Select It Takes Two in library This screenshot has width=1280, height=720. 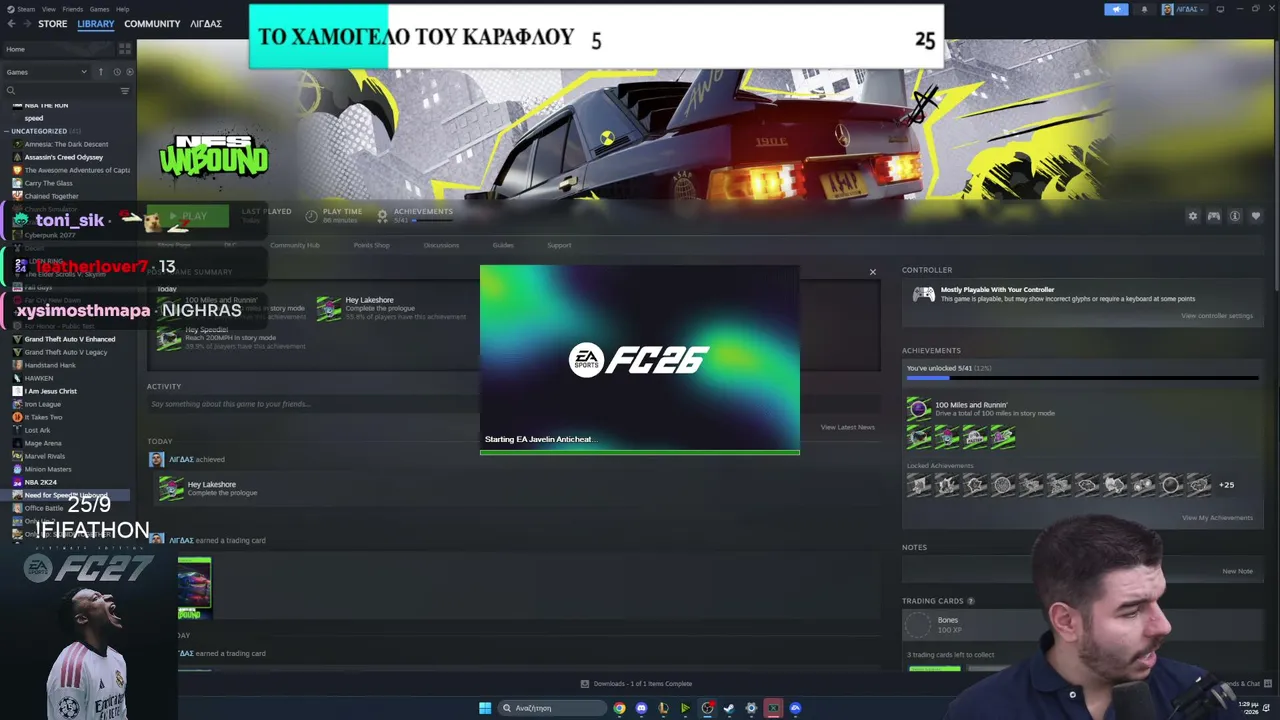tap(43, 417)
